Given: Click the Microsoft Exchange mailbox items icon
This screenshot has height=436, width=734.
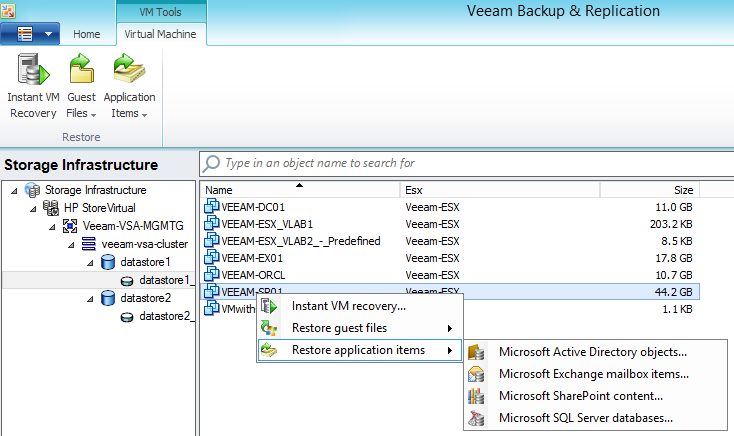Looking at the screenshot, I should point(477,374).
